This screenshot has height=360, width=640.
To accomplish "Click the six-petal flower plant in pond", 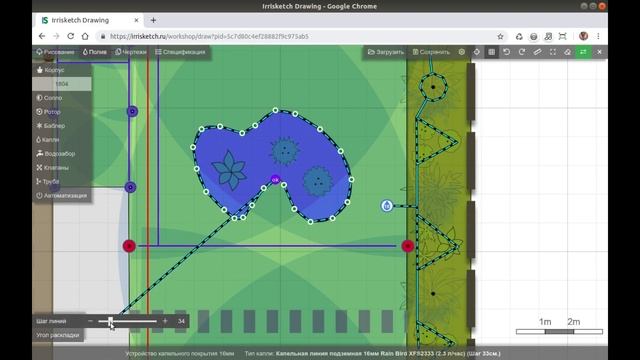I will point(229,170).
